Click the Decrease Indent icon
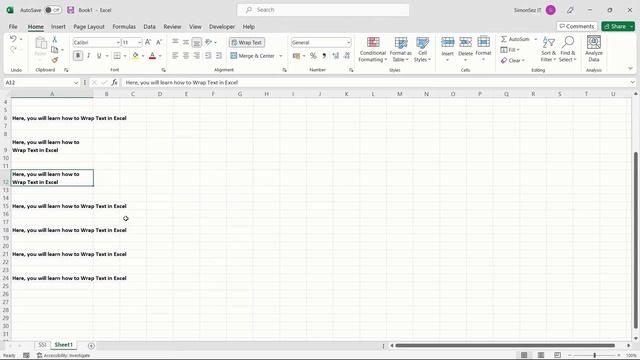This screenshot has width=640, height=360. coord(208,56)
